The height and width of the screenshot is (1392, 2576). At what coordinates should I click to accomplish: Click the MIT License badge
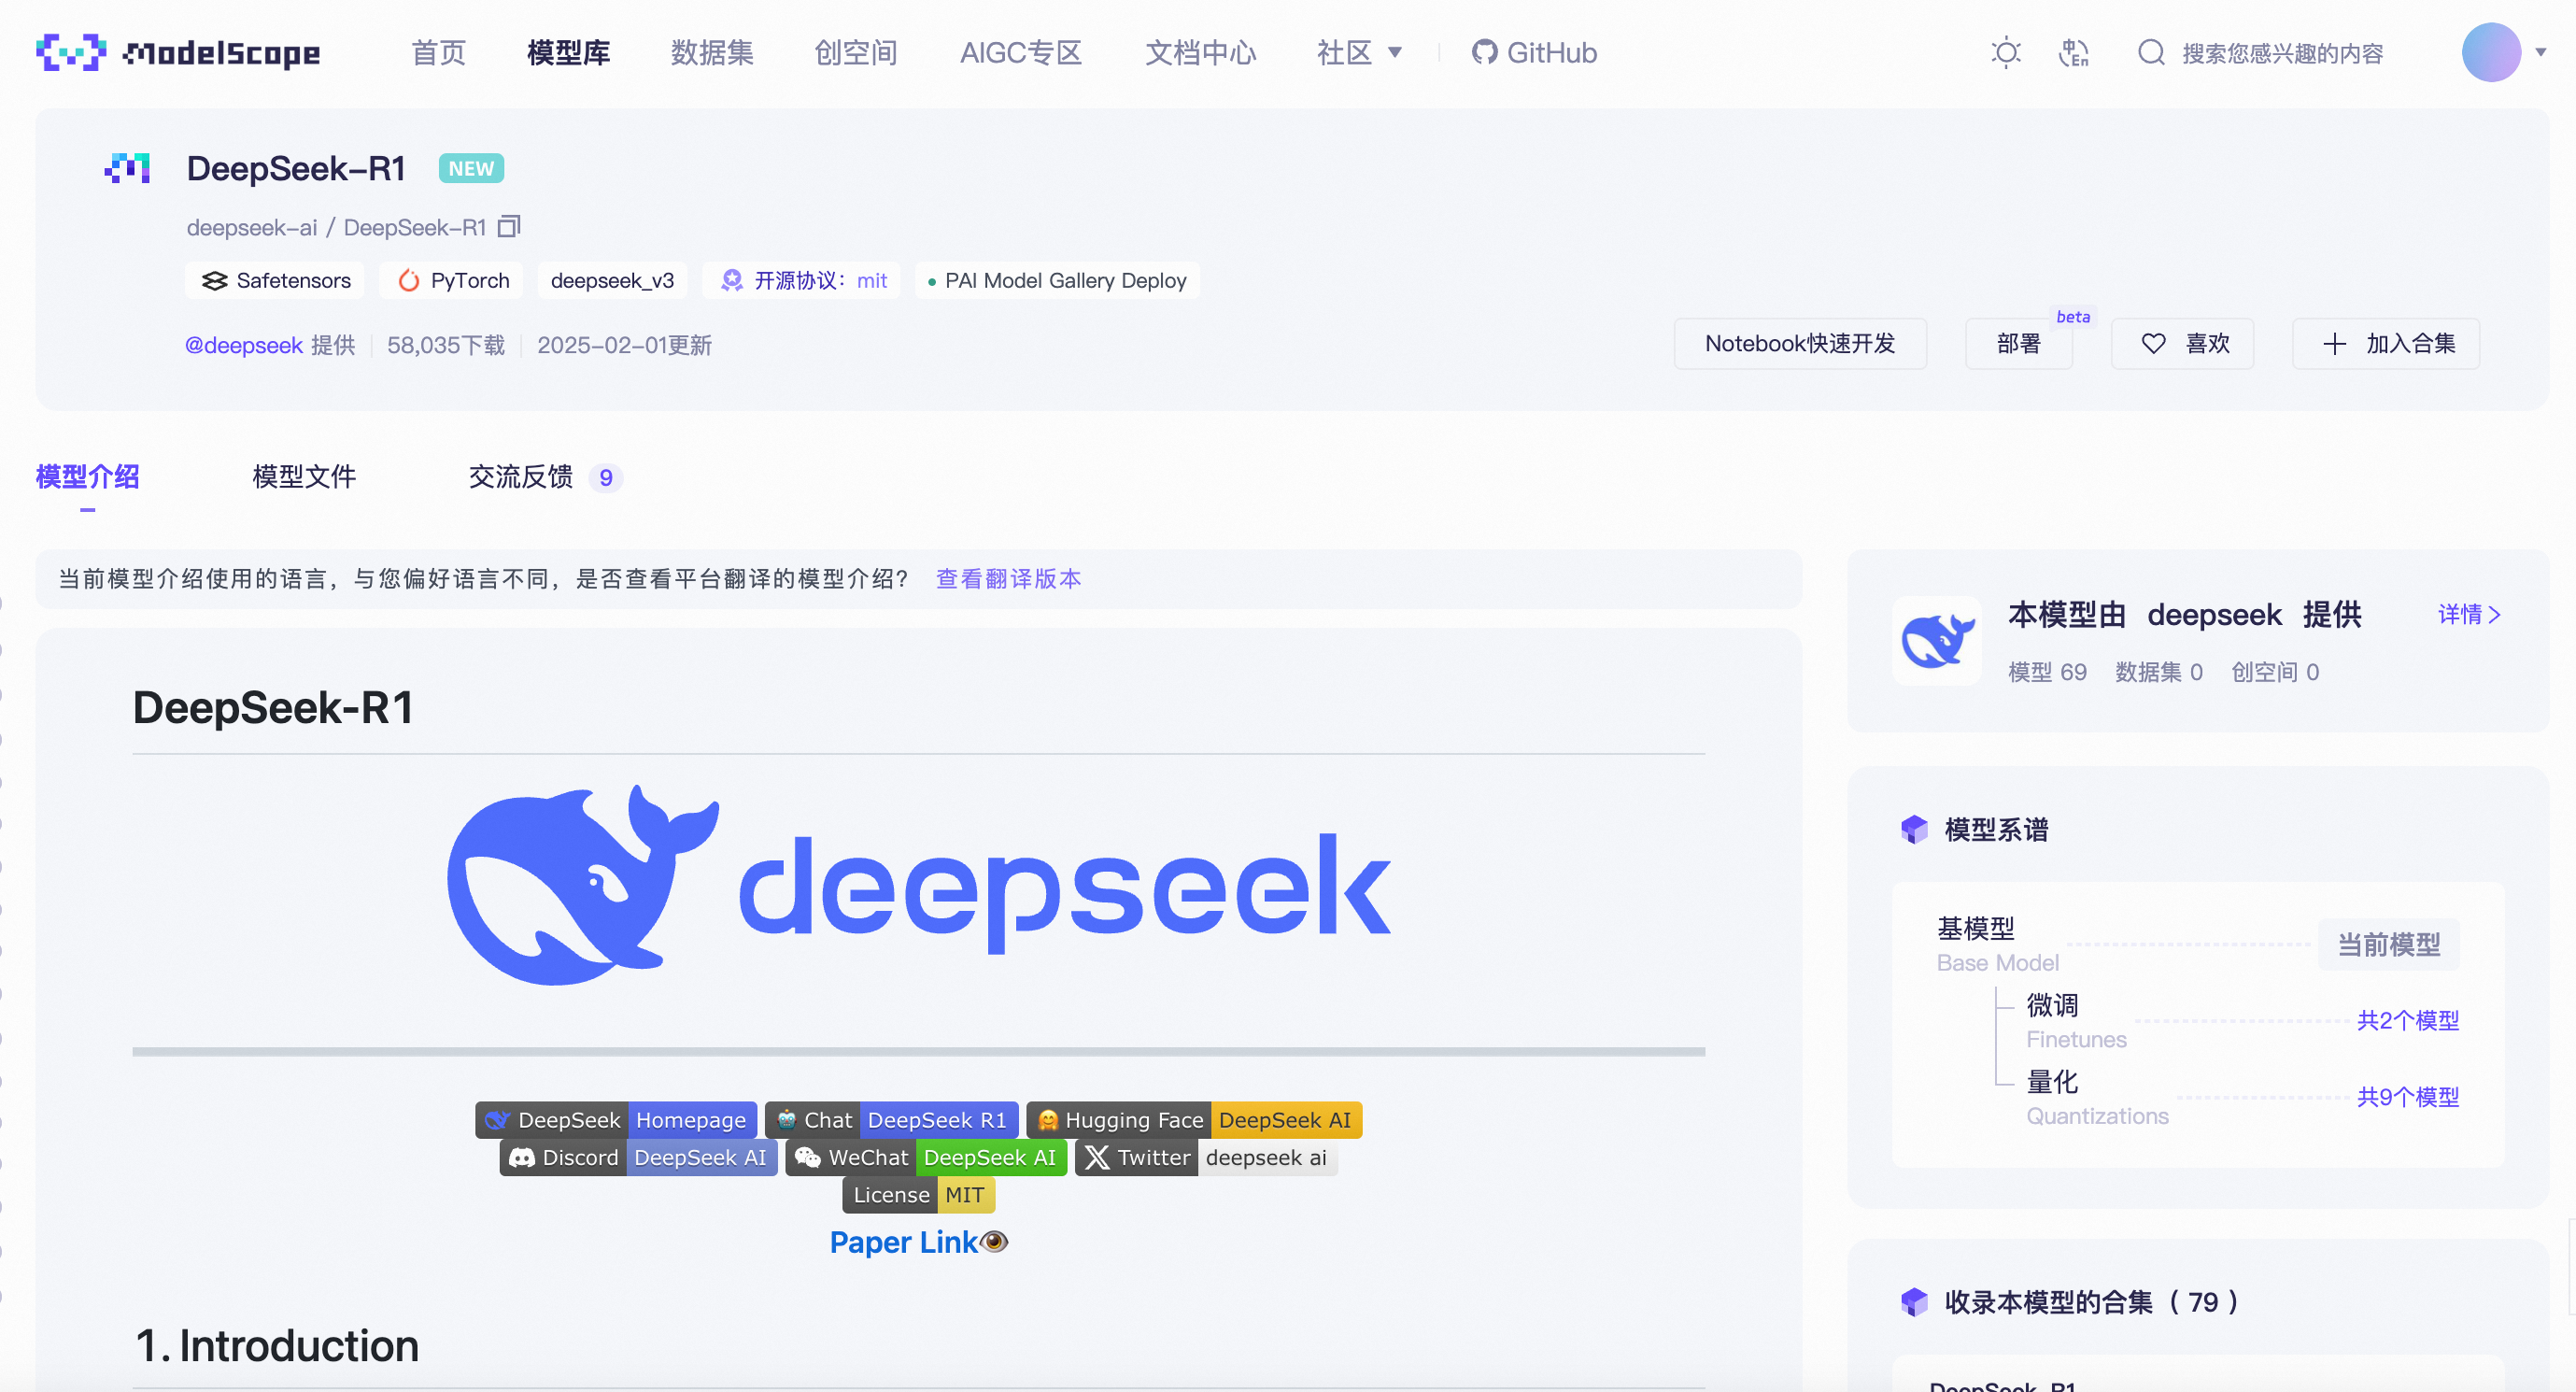coord(918,1195)
